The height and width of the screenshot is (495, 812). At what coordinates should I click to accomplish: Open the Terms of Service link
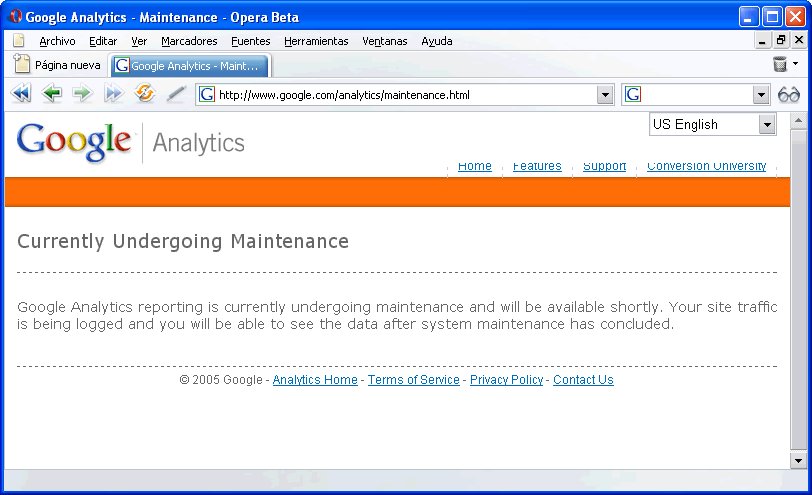pyautogui.click(x=414, y=380)
